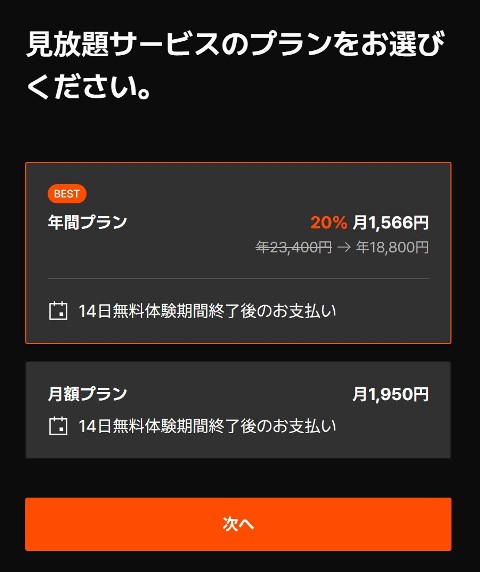Screen dimensions: 480x572
Task: Click the orange 次へ button
Action: (238, 524)
